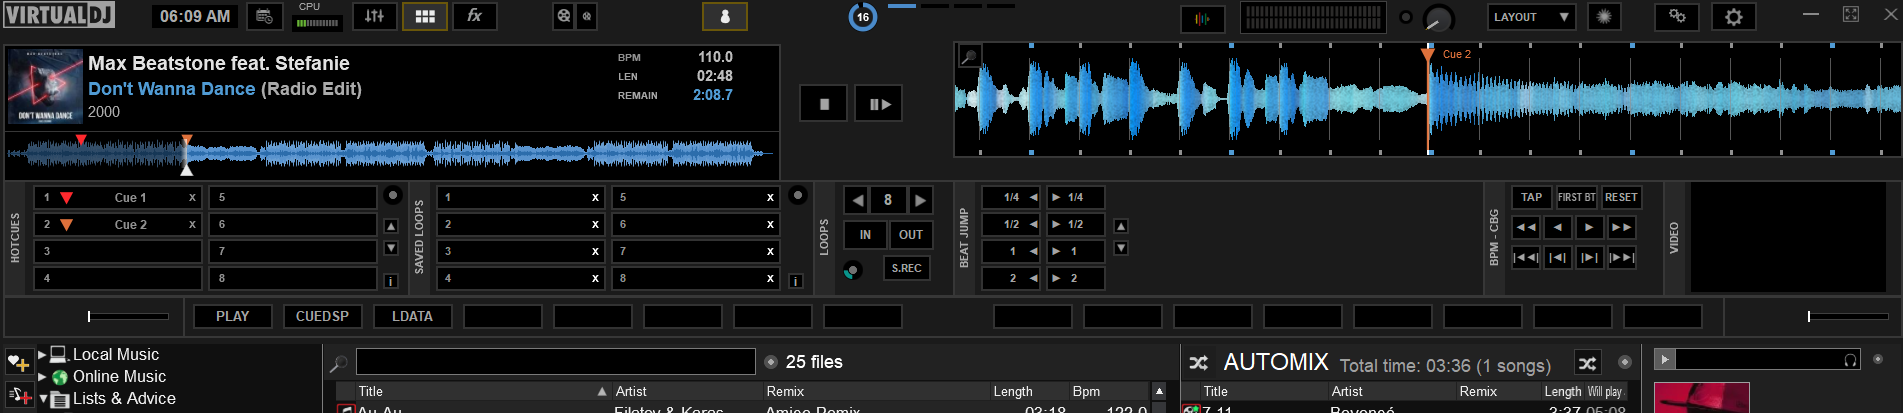Click the CUEDSP custom button
Screen dimensions: 1903x413
coord(322,317)
